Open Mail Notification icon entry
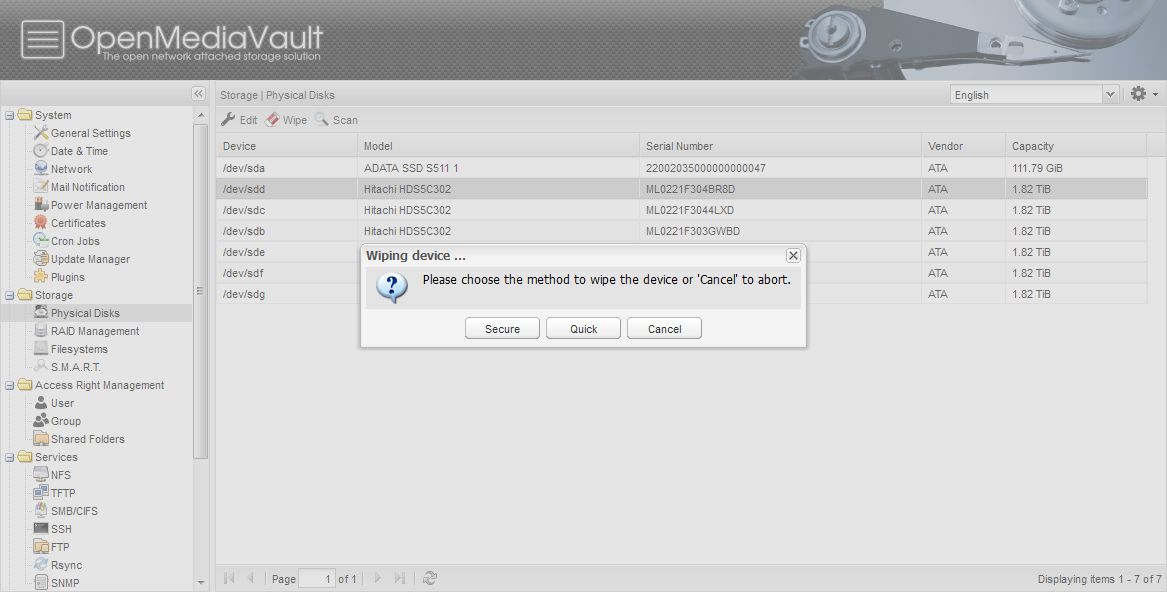Screen dimensions: 1167x592 41,187
